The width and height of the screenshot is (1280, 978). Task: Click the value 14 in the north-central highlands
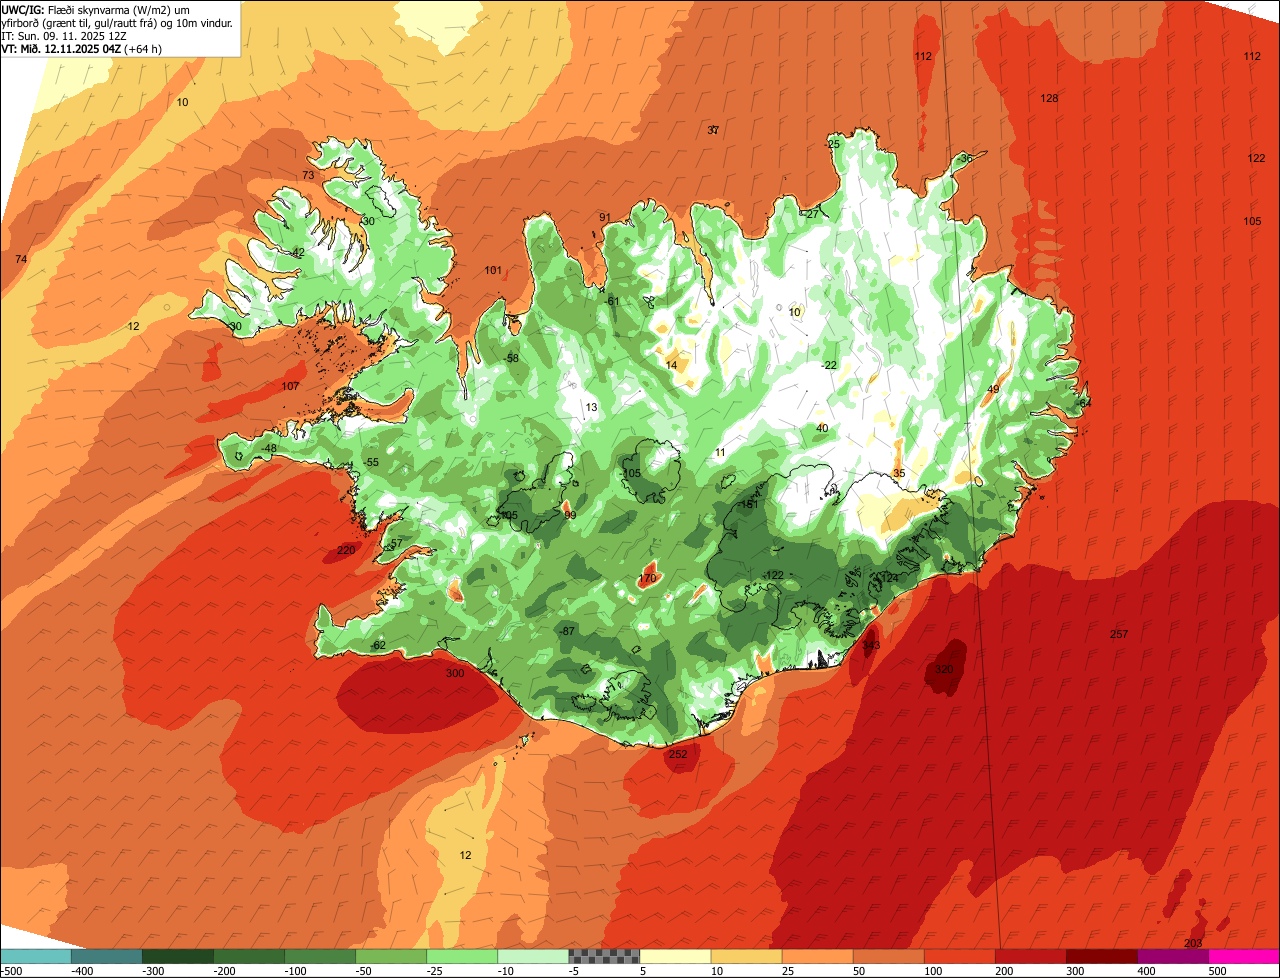click(671, 365)
